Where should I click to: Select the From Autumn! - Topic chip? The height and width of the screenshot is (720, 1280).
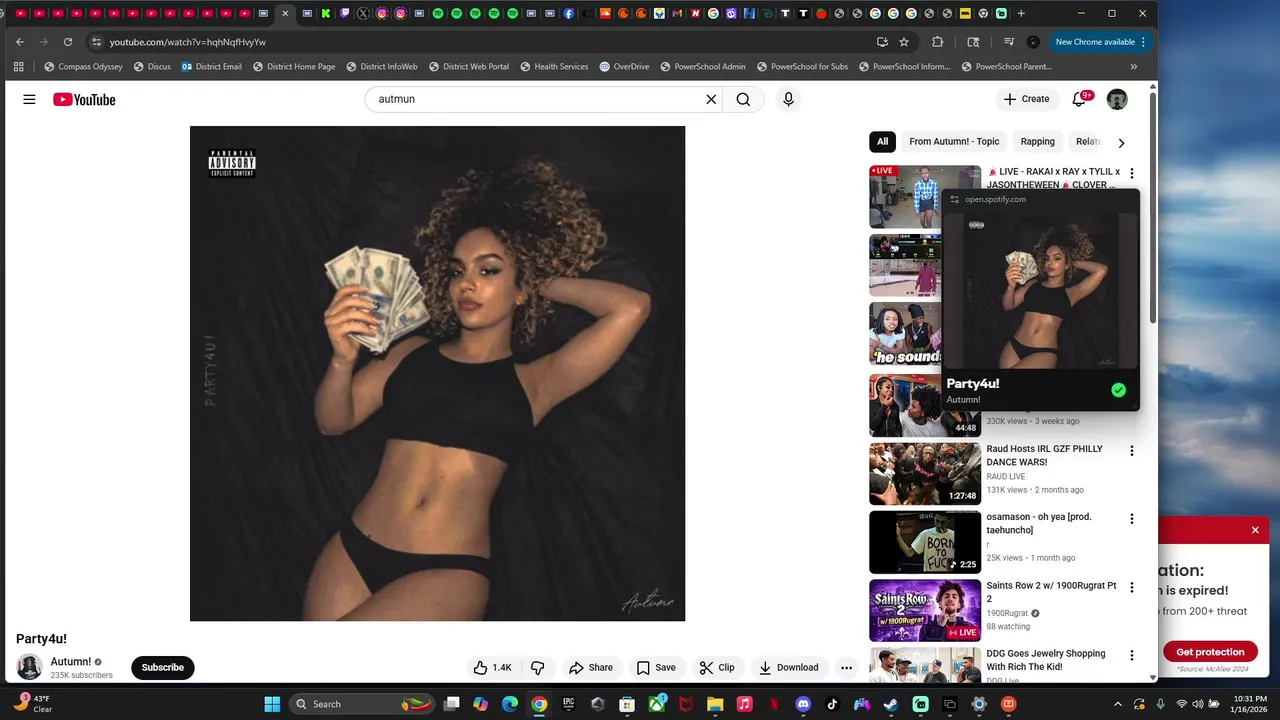click(x=954, y=142)
